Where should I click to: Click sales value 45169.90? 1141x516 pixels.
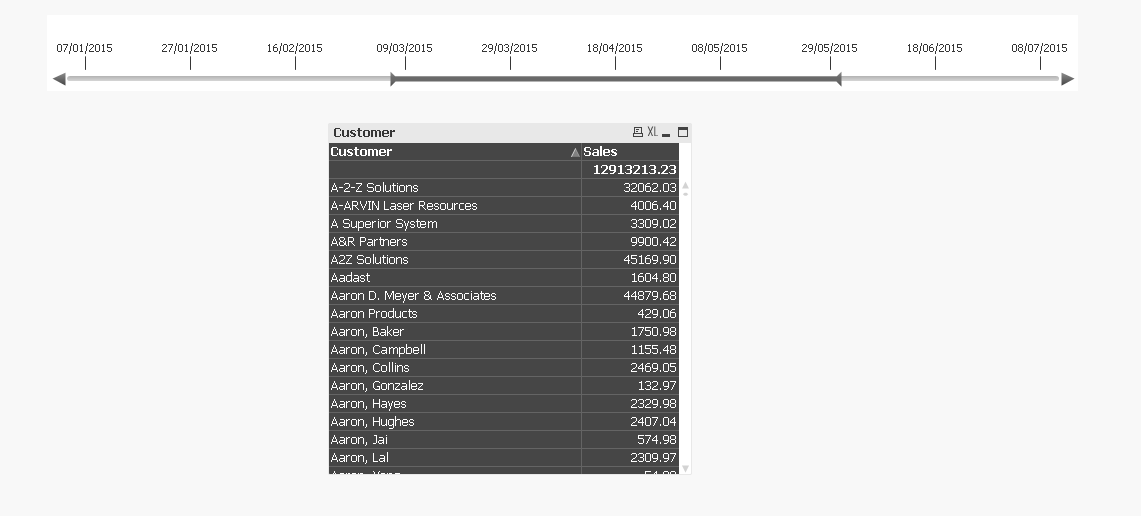point(630,259)
